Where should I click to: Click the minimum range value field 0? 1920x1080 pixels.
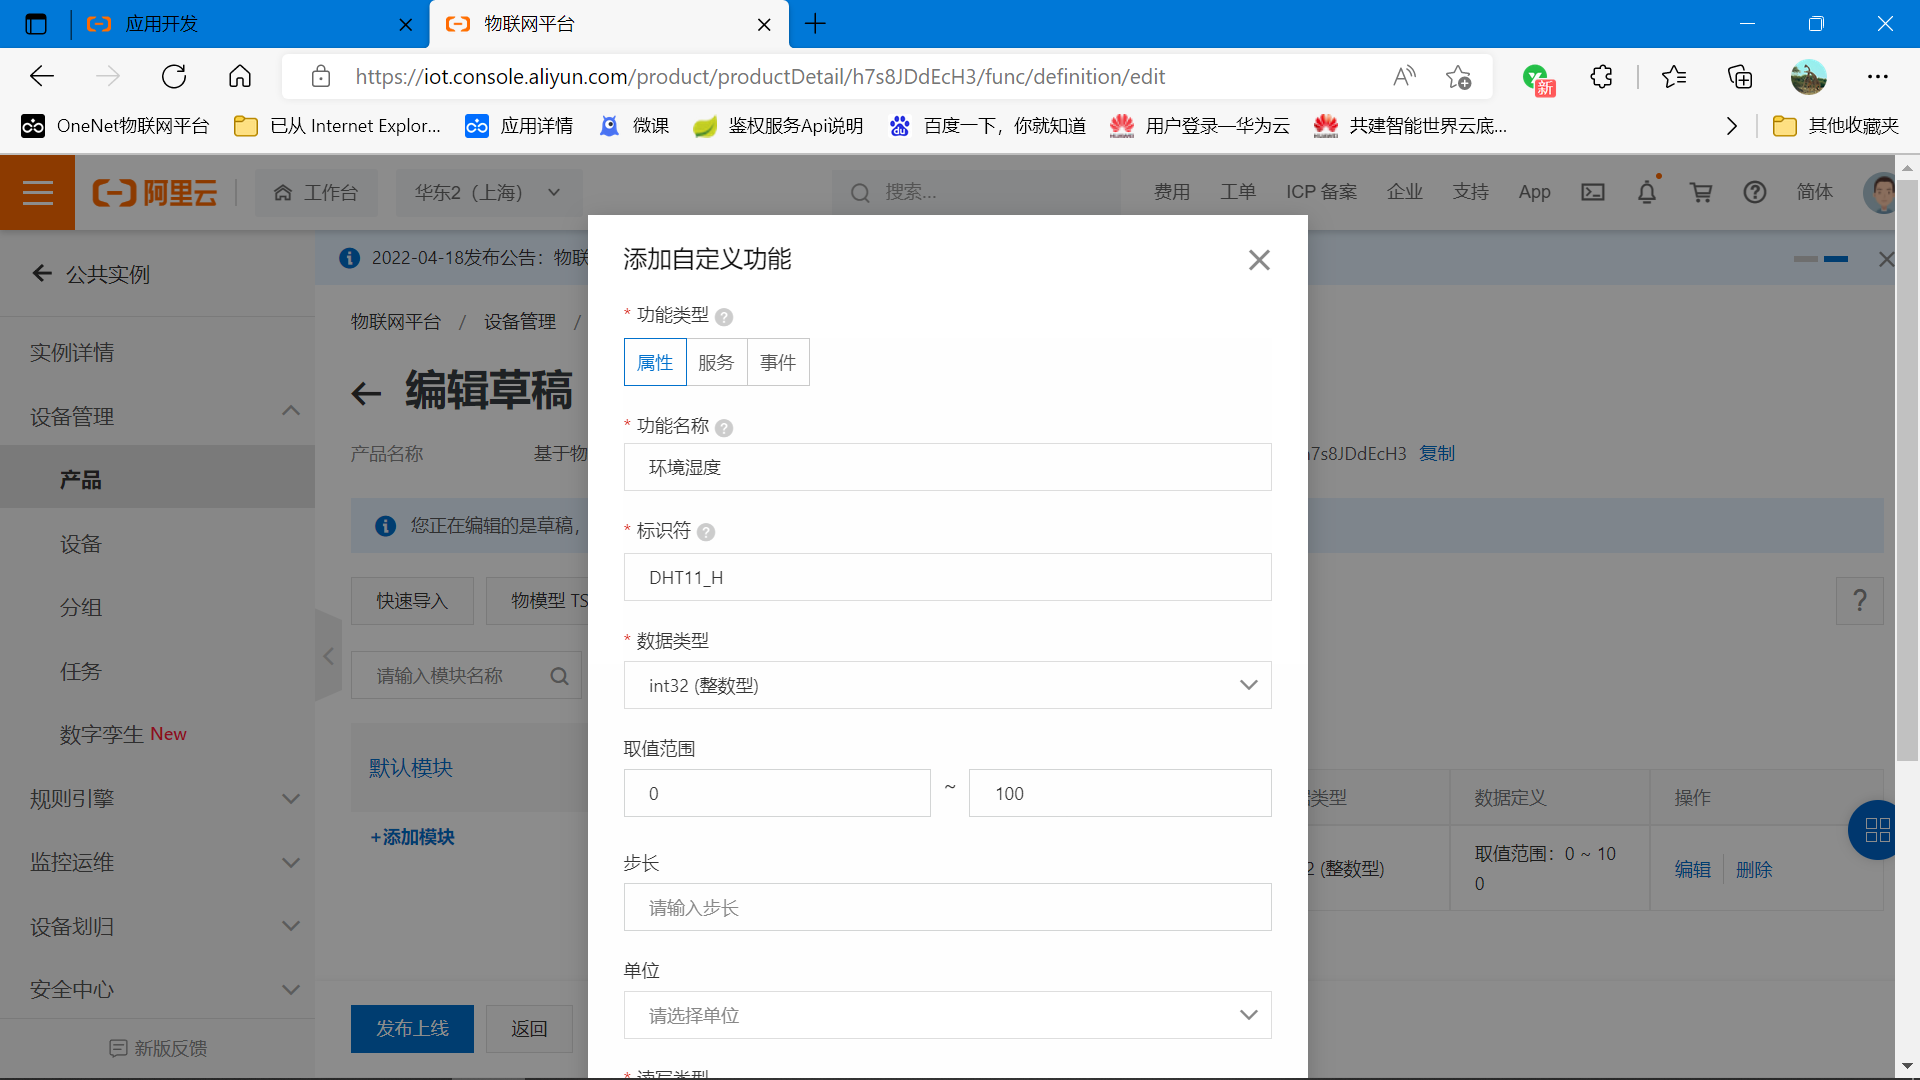(x=777, y=793)
